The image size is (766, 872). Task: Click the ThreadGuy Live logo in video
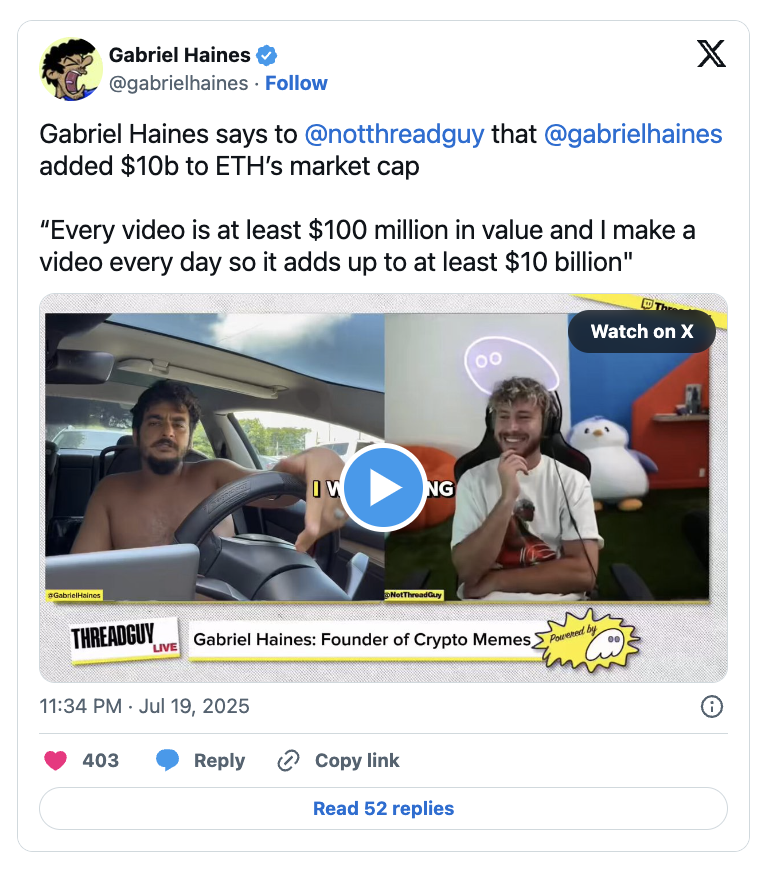(x=125, y=640)
